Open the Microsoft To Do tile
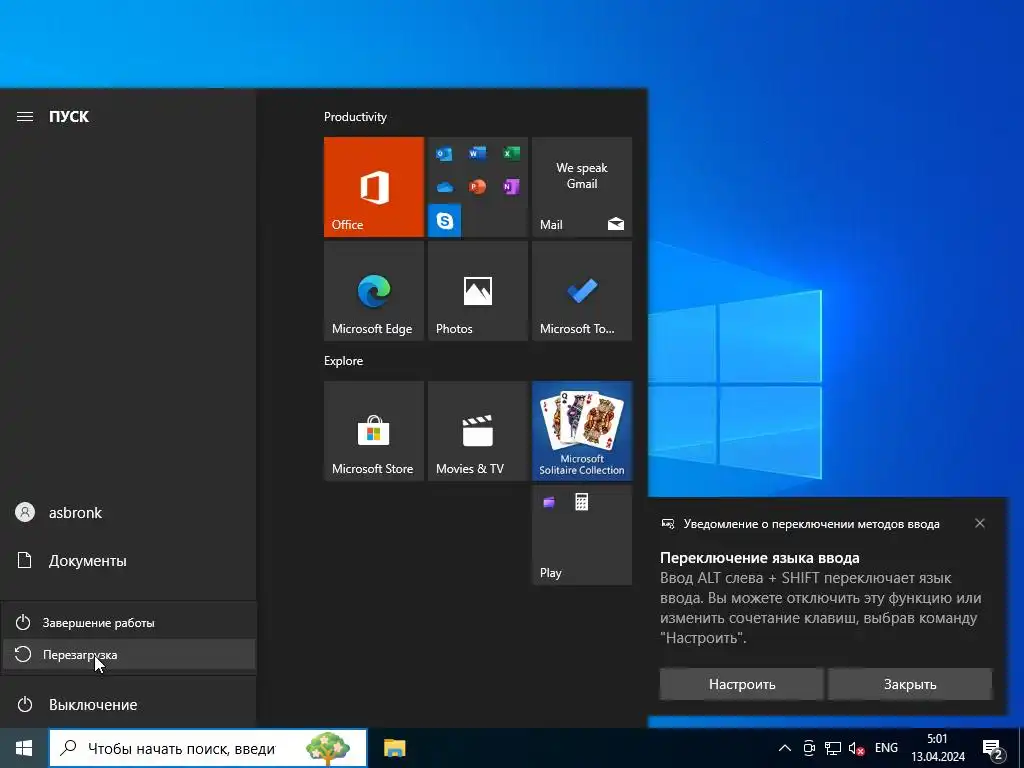The width and height of the screenshot is (1024, 768). pos(582,291)
